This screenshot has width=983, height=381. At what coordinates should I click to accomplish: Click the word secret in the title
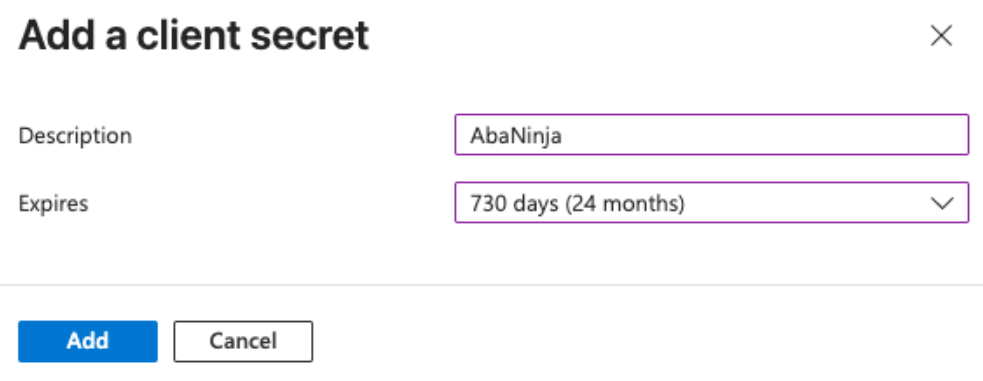click(x=310, y=36)
